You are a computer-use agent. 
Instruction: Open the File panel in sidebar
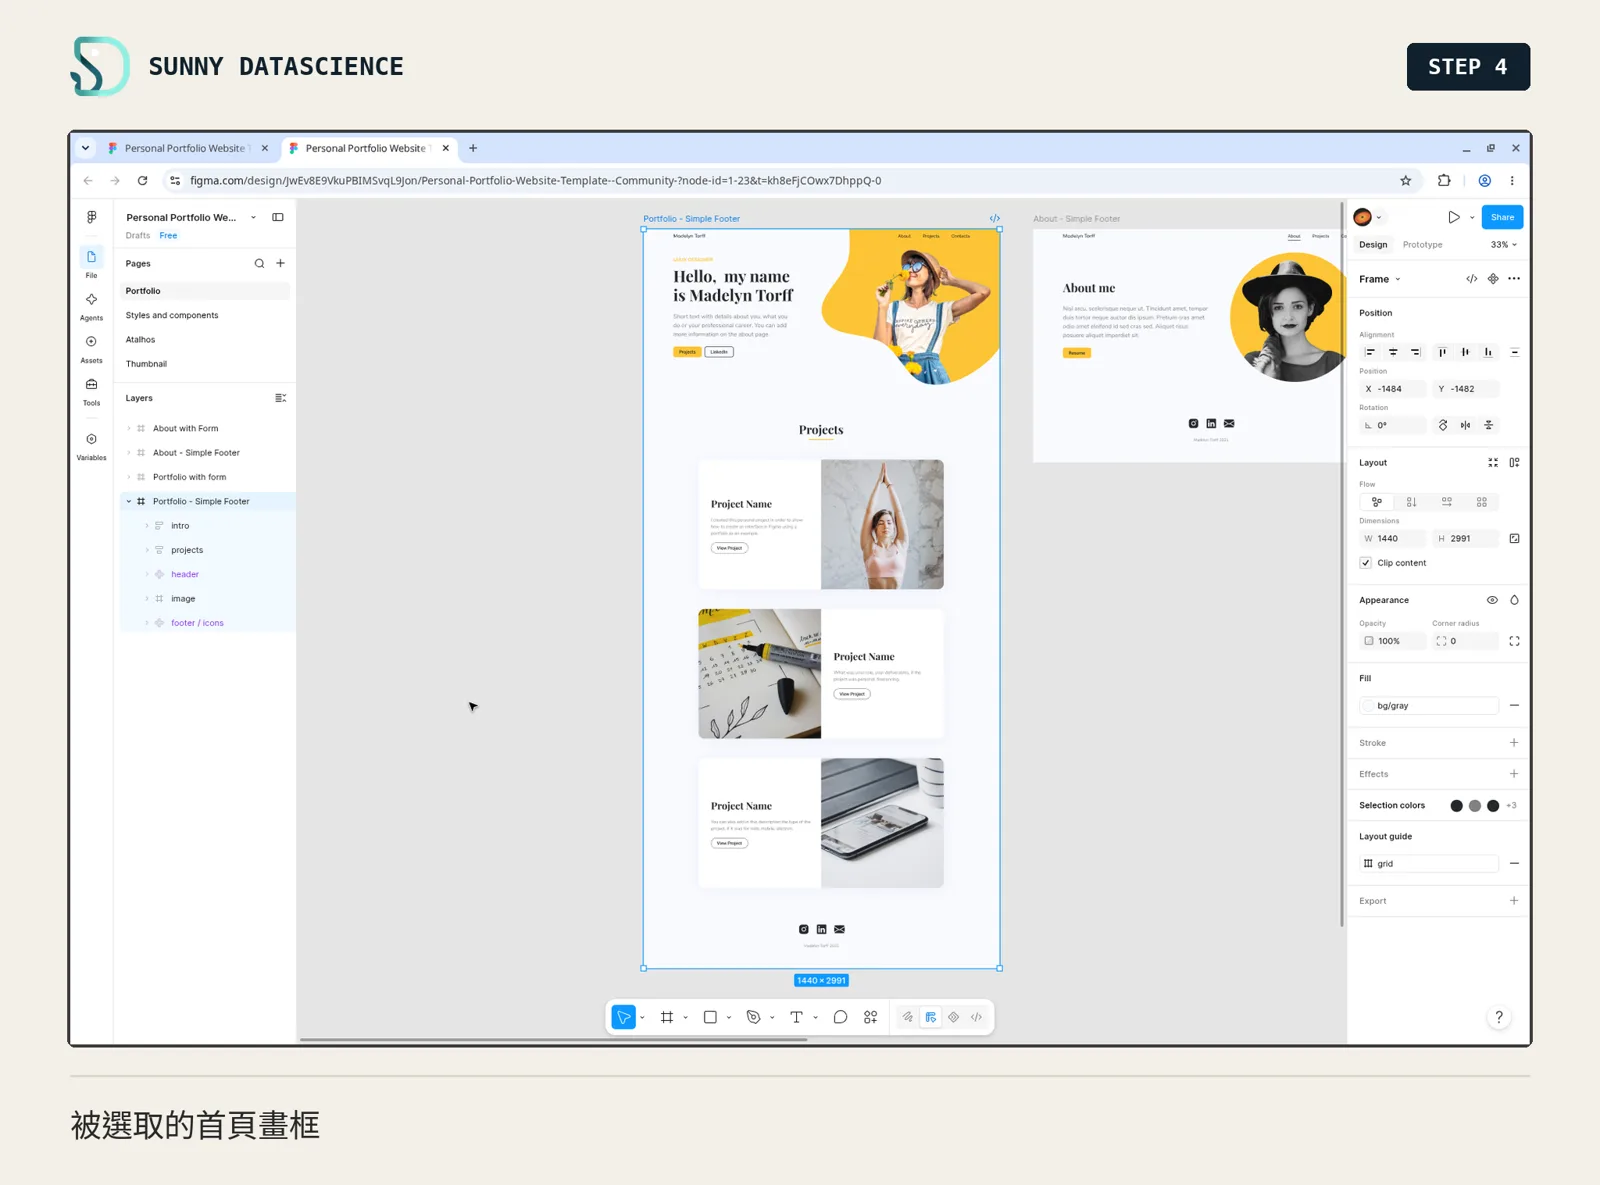(x=91, y=263)
